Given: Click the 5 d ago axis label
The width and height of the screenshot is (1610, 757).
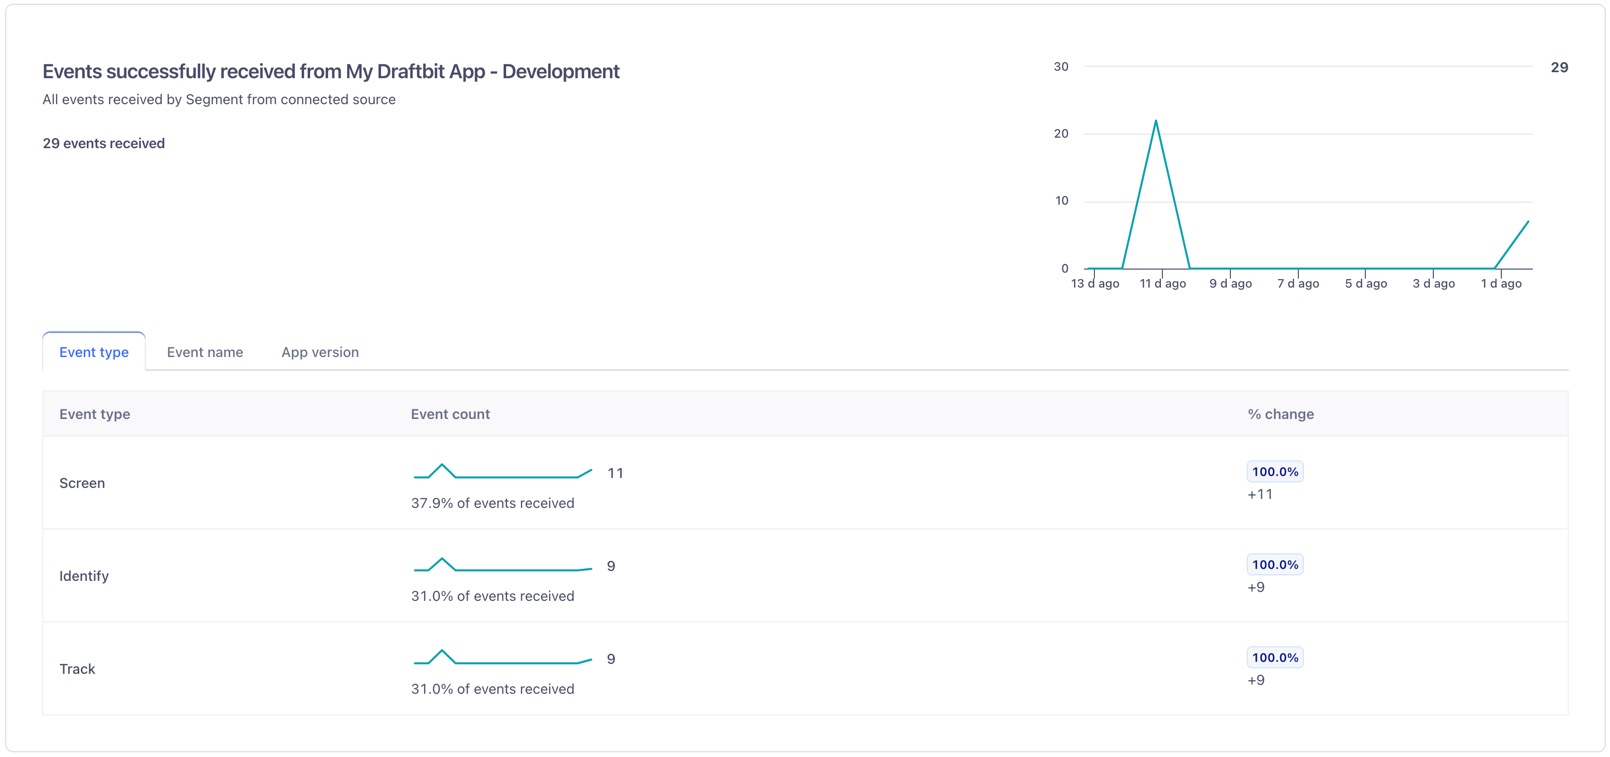Looking at the screenshot, I should [1366, 284].
